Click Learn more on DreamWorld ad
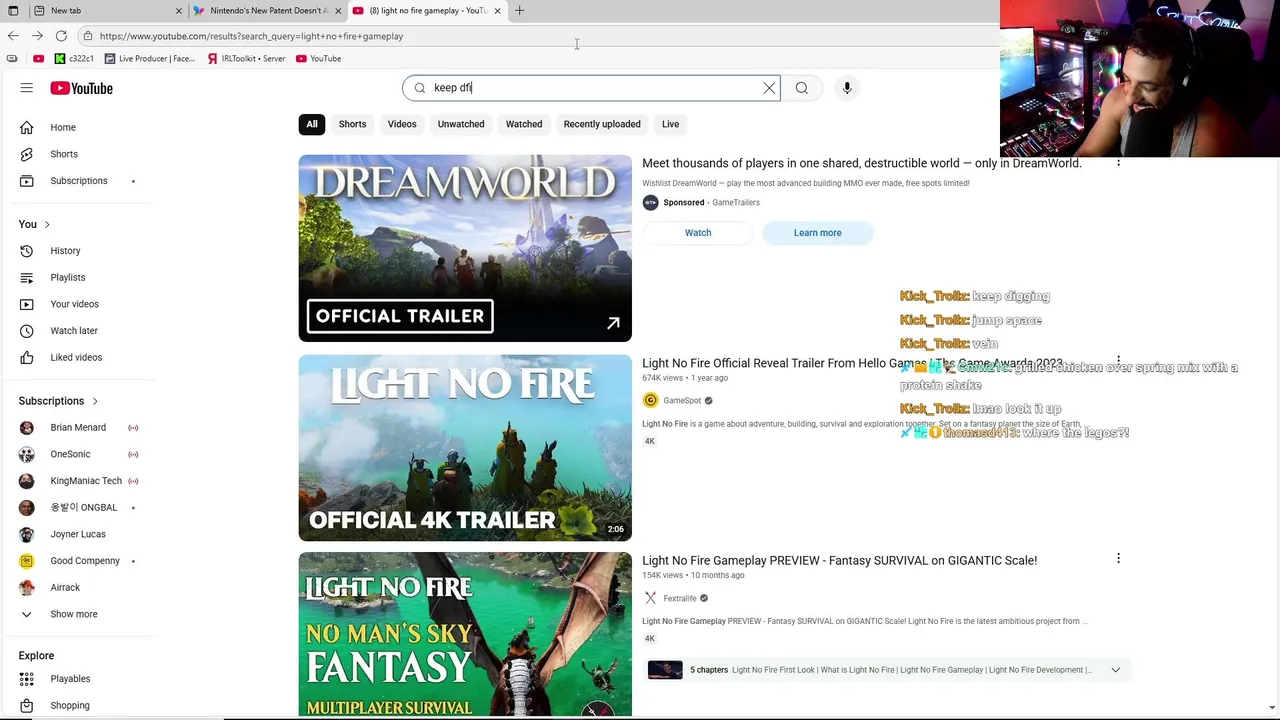1280x720 pixels. pos(818,233)
